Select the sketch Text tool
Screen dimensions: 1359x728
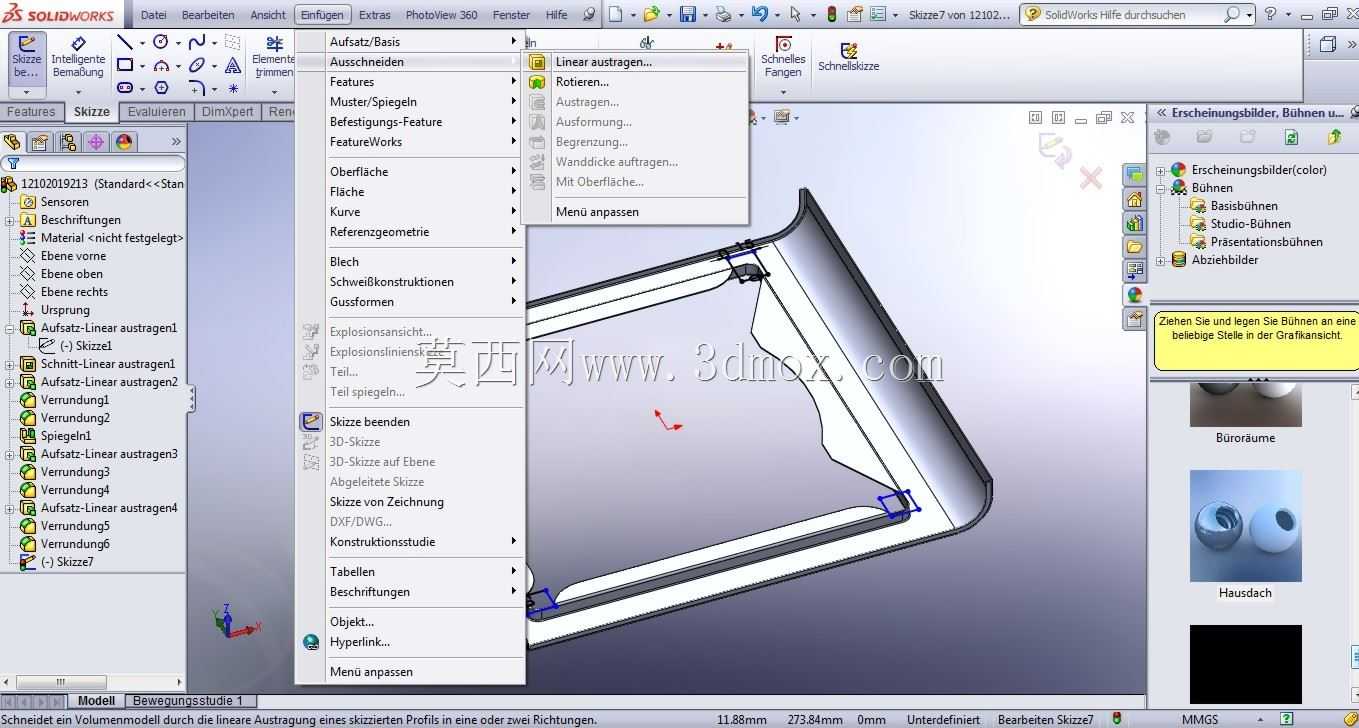click(233, 65)
